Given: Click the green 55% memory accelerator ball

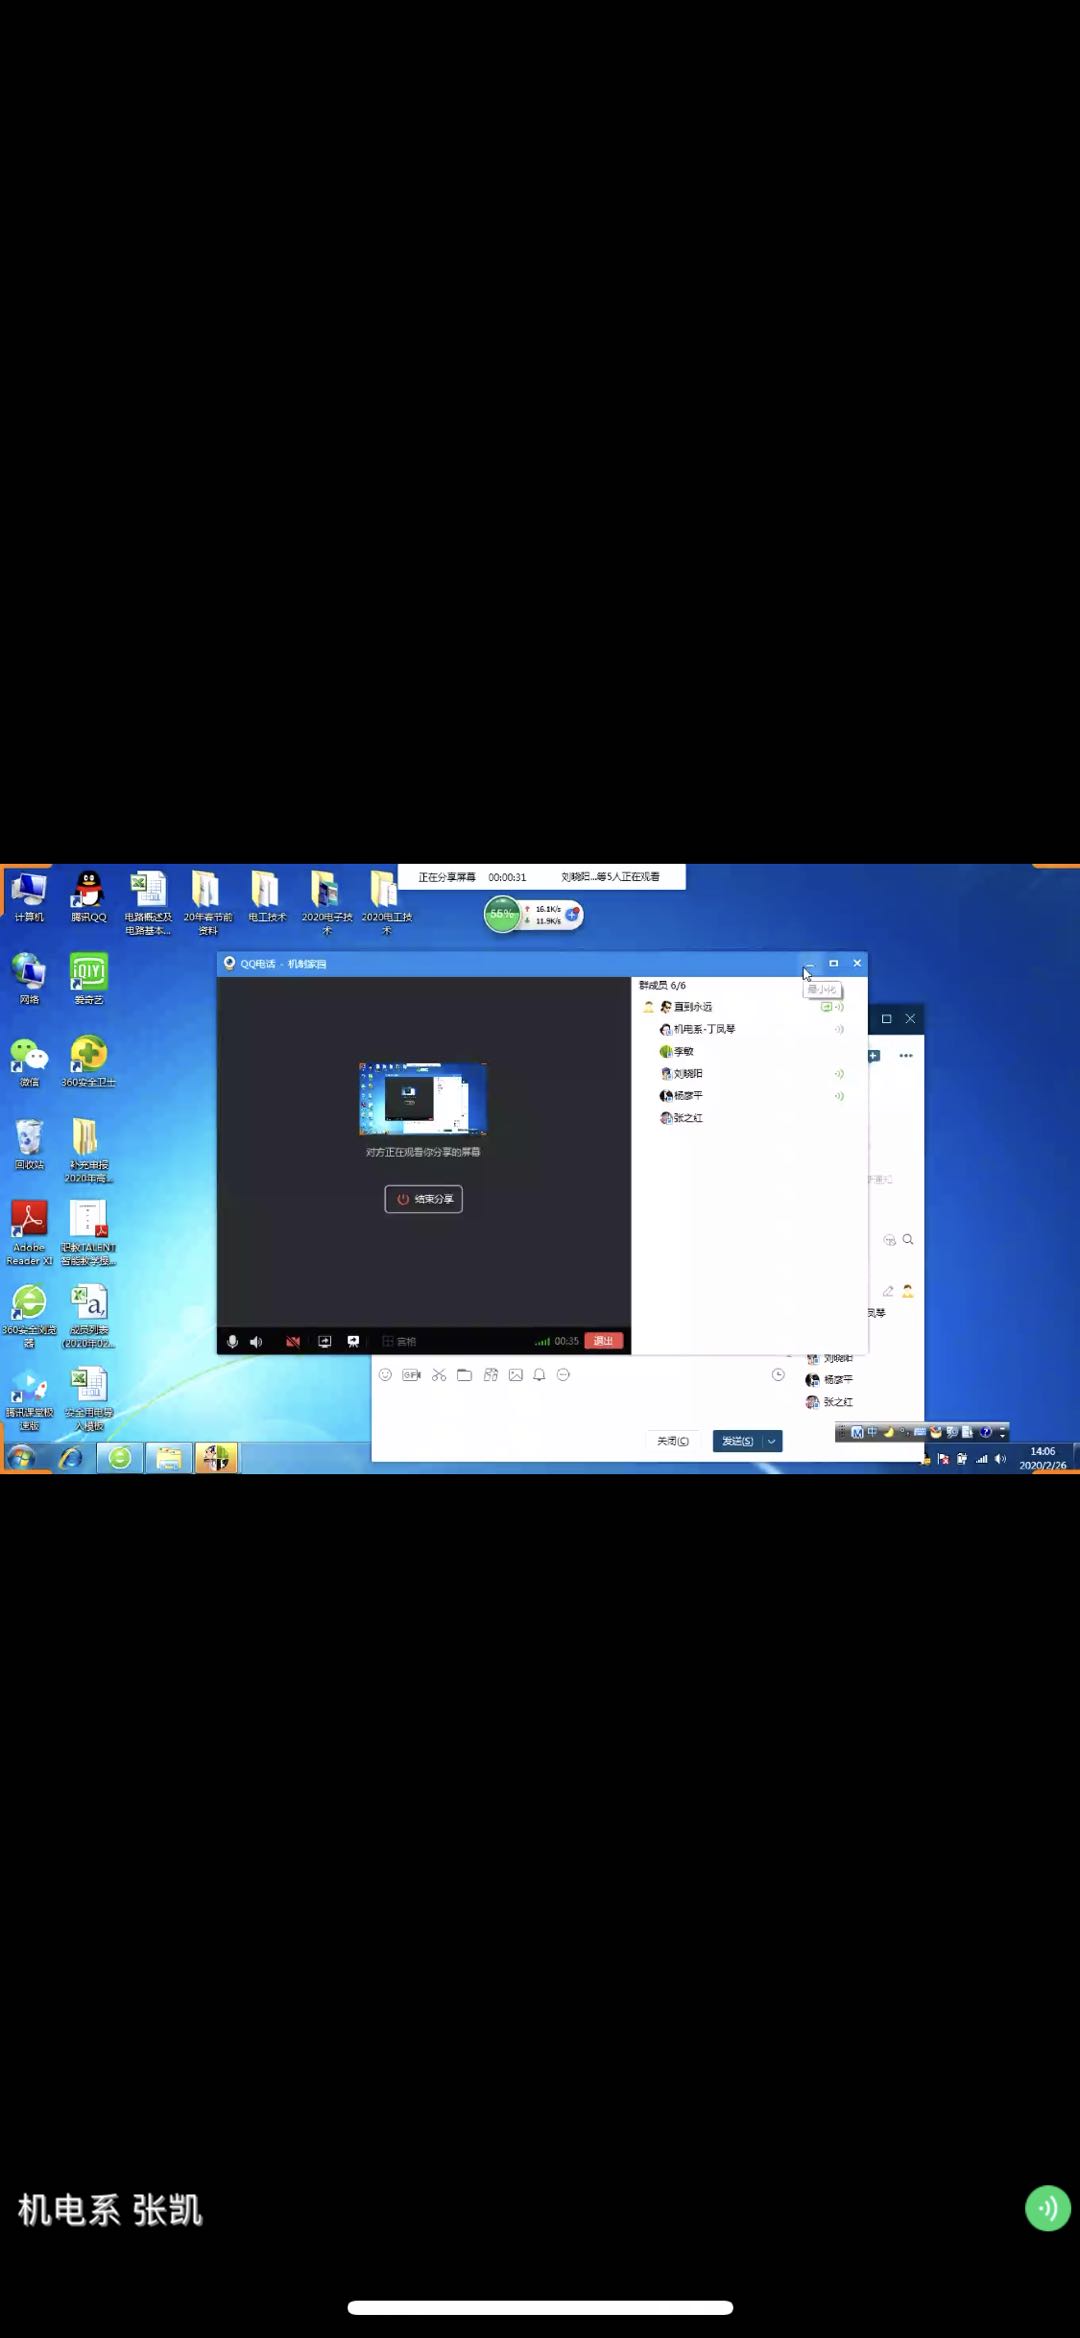Looking at the screenshot, I should point(502,914).
